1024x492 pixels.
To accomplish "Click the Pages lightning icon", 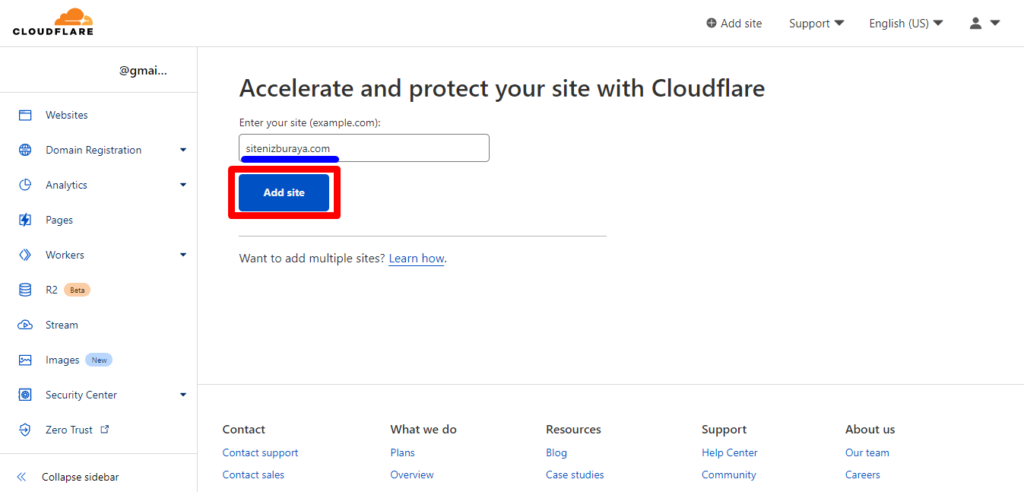I will pyautogui.click(x=25, y=220).
